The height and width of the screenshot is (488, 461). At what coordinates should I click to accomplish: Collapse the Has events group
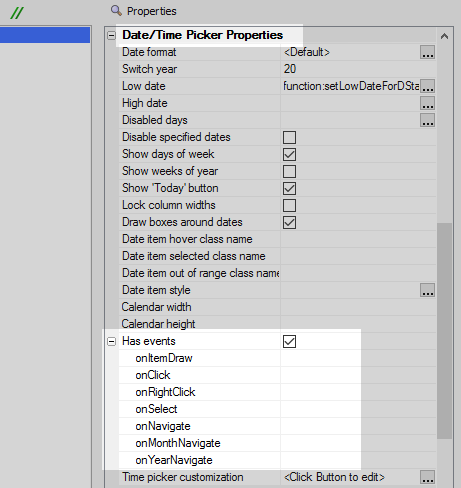pyautogui.click(x=112, y=341)
